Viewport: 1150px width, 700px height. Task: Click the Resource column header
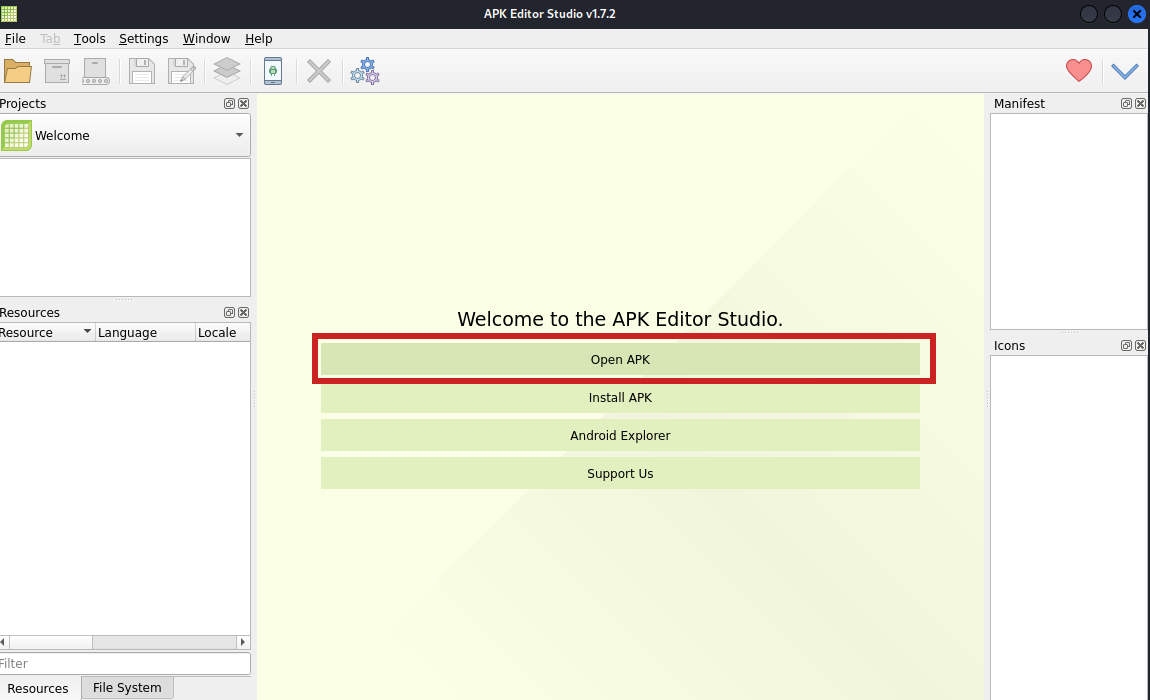[x=47, y=332]
